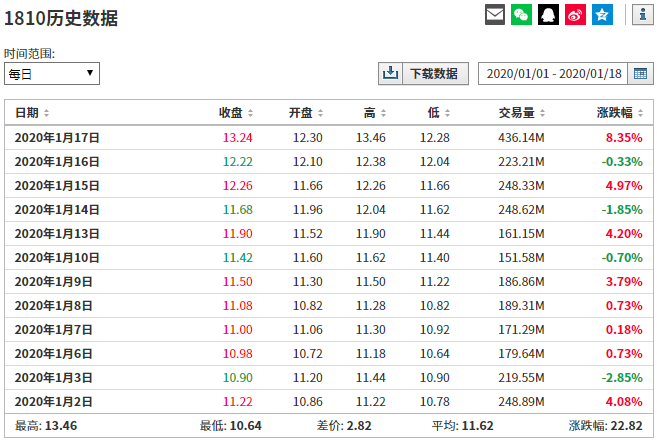Click the download tray icon
657x441 pixels.
click(390, 73)
